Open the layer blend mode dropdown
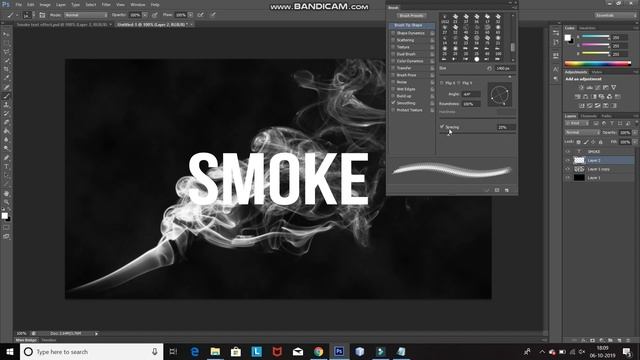640x360 pixels. tap(582, 133)
